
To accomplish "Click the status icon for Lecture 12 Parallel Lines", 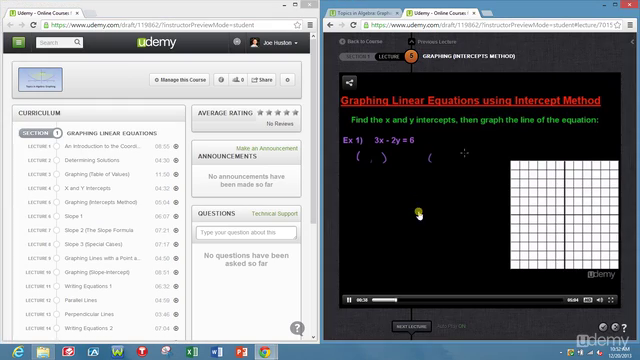I will coord(176,300).
